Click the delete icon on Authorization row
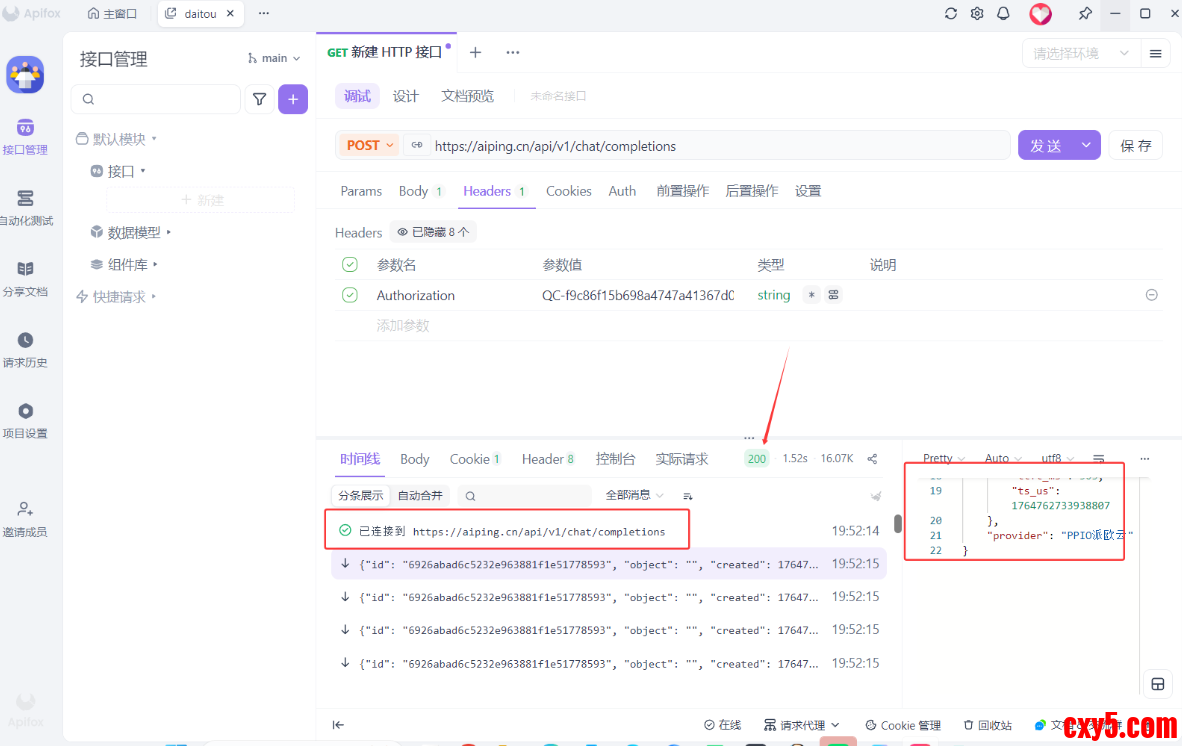This screenshot has height=746, width=1182. (x=1151, y=295)
